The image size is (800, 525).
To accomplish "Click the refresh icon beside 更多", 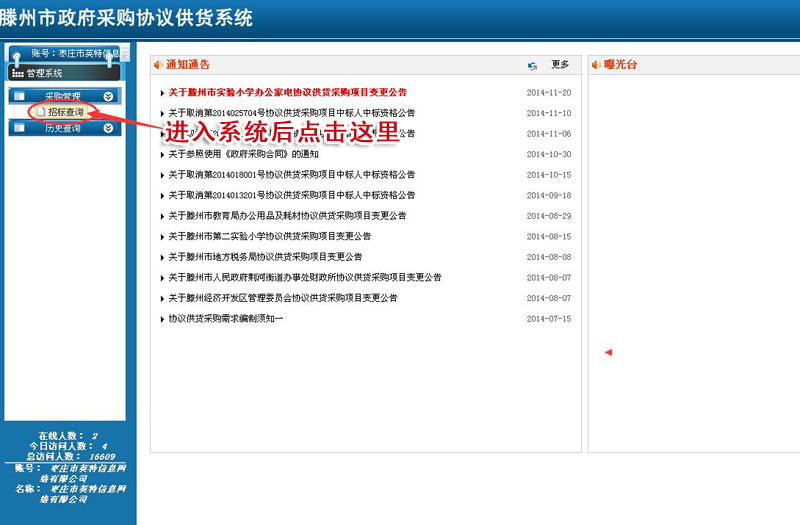I will click(532, 65).
